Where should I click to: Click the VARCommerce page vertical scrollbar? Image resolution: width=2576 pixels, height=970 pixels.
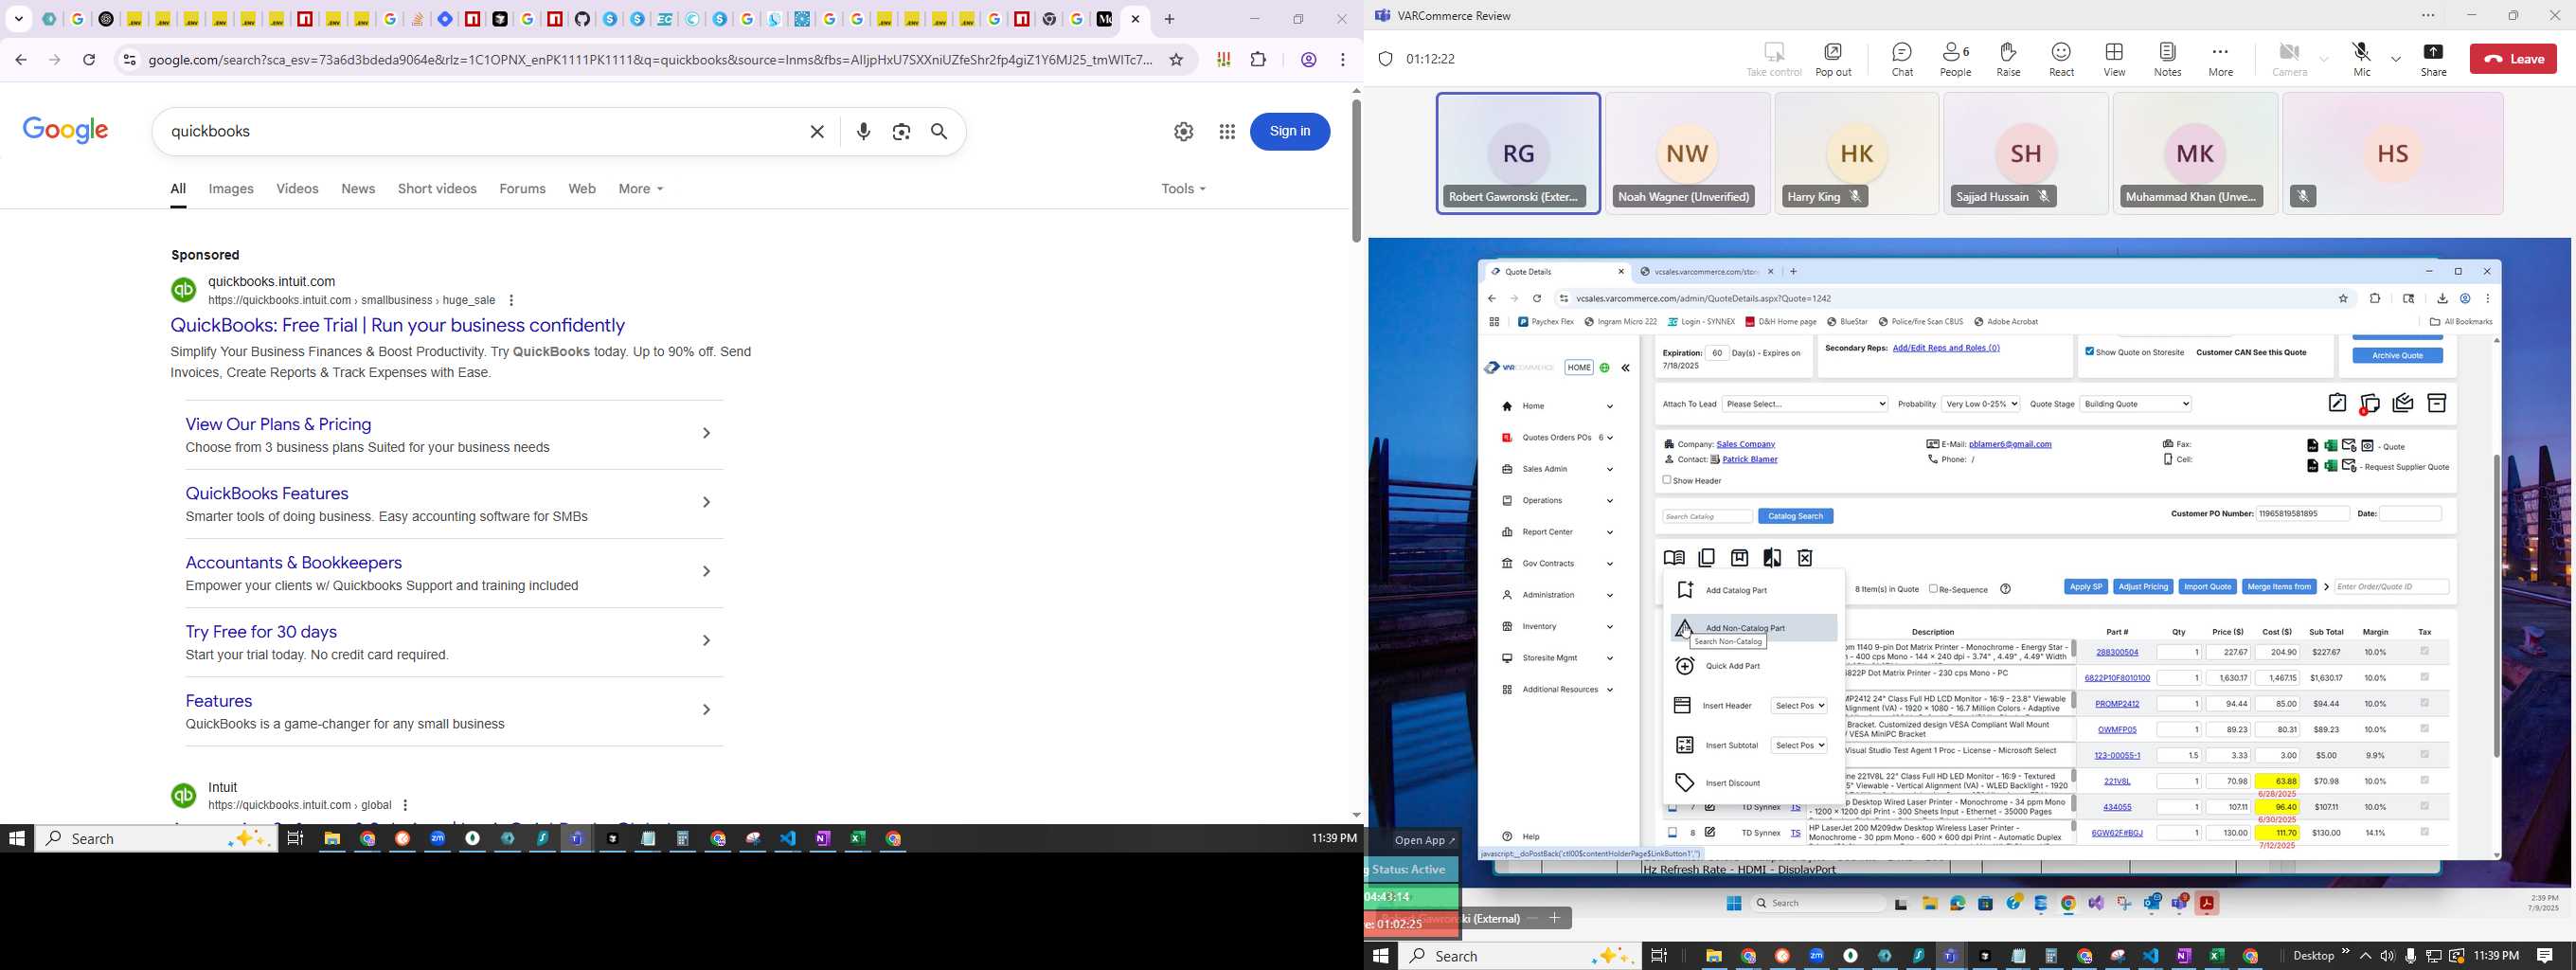click(x=2496, y=605)
